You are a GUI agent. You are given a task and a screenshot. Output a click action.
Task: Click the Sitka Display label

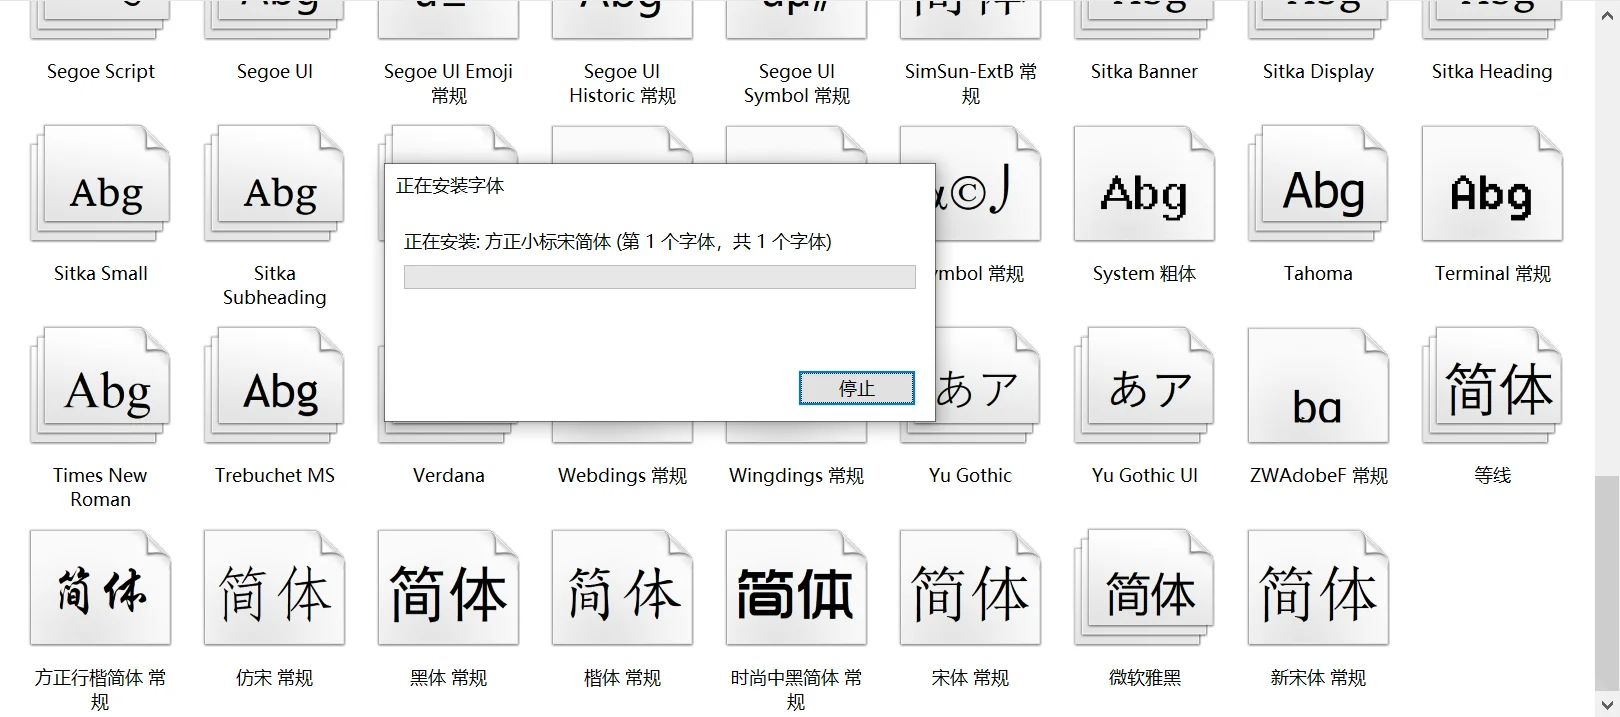coord(1318,72)
